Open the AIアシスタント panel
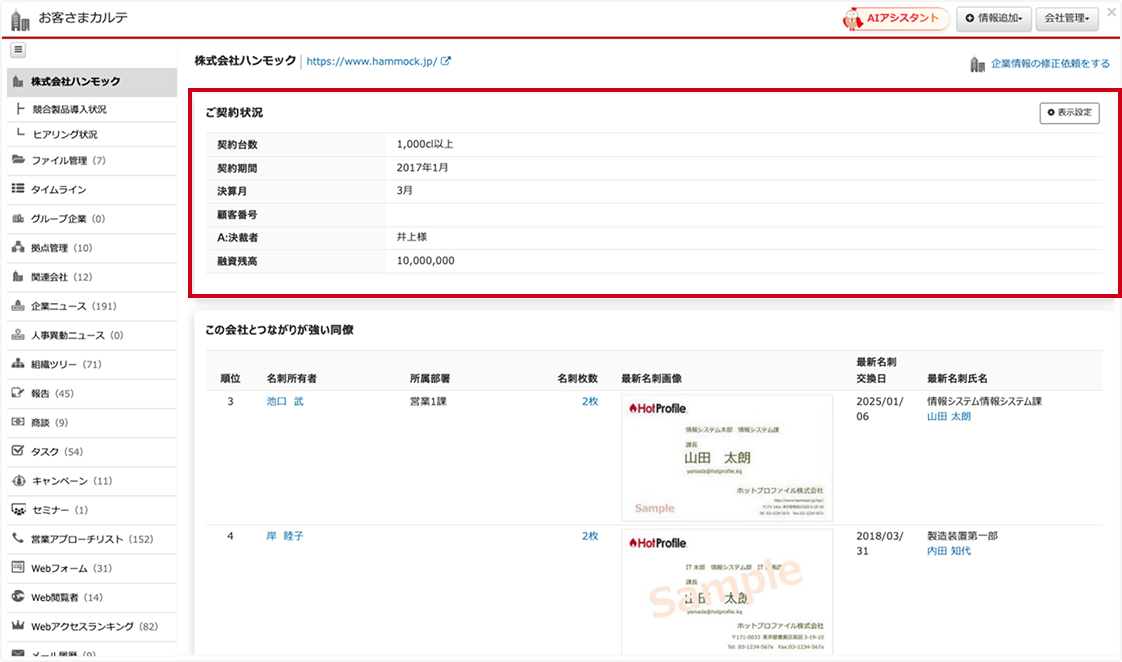The width and height of the screenshot is (1122, 662). 896,18
